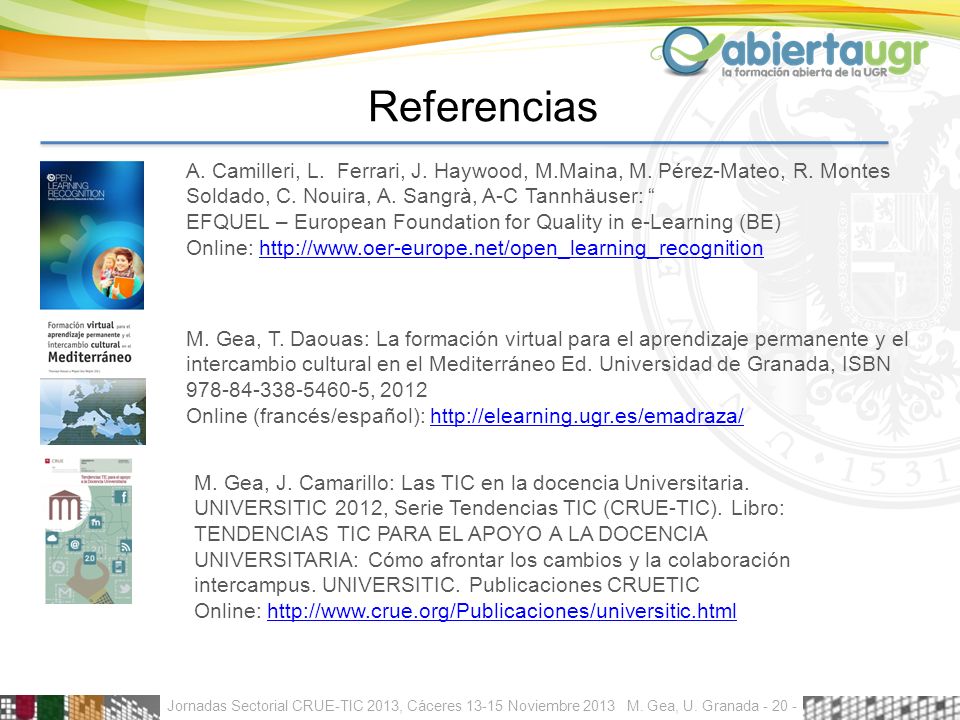960x720 pixels.
Task: Click 'TENDENCIAS TIC PARA EL APOYO A LA DOCENCIA' line
Action: click(451, 534)
